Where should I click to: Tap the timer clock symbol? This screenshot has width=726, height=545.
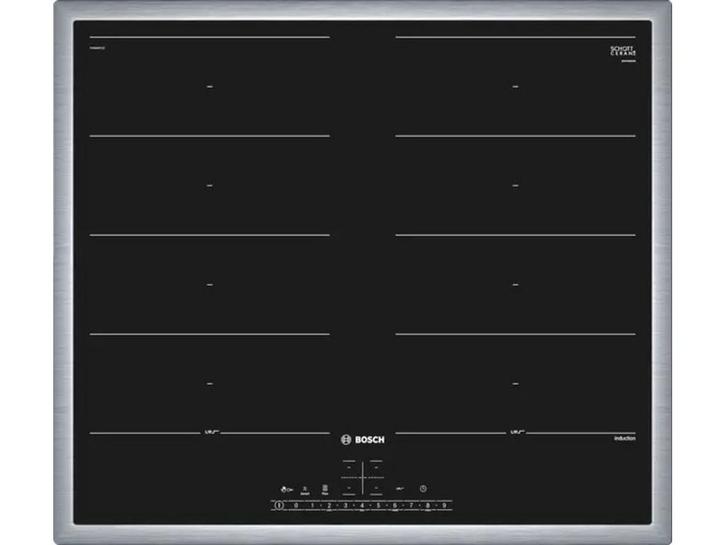coord(423,489)
